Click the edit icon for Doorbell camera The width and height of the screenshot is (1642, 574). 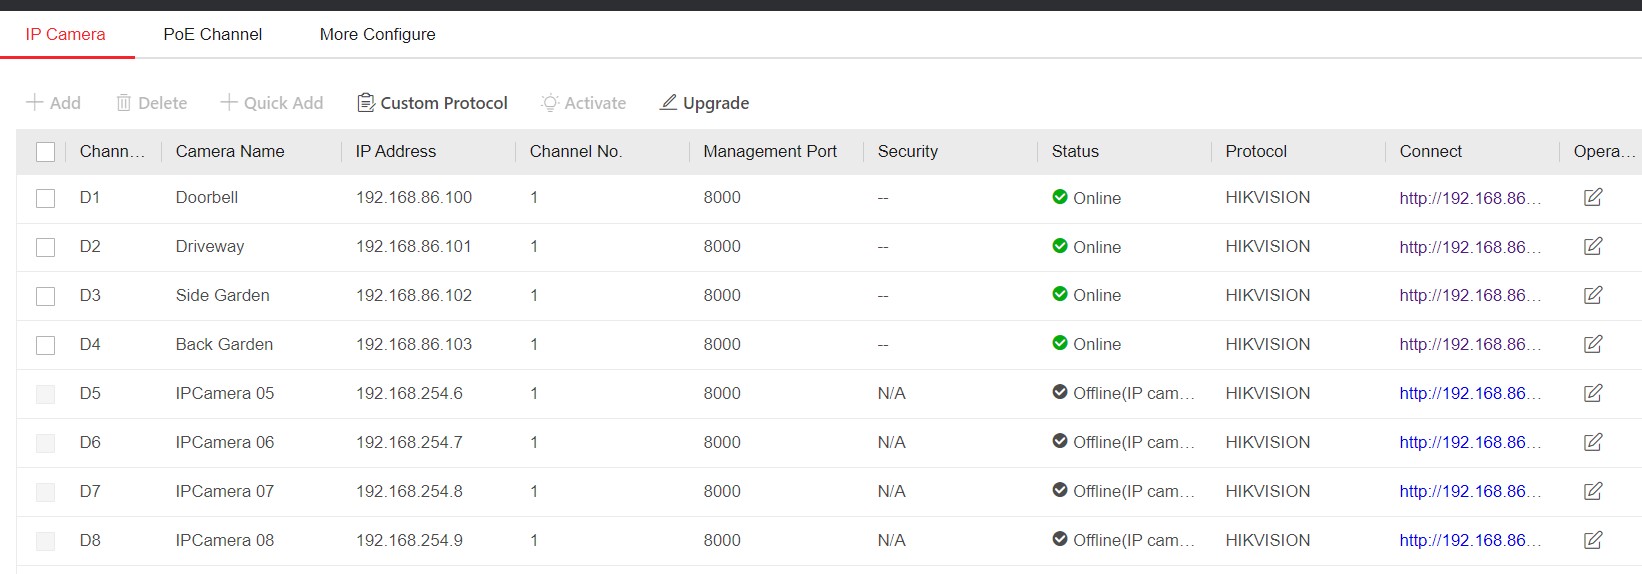[x=1593, y=197]
